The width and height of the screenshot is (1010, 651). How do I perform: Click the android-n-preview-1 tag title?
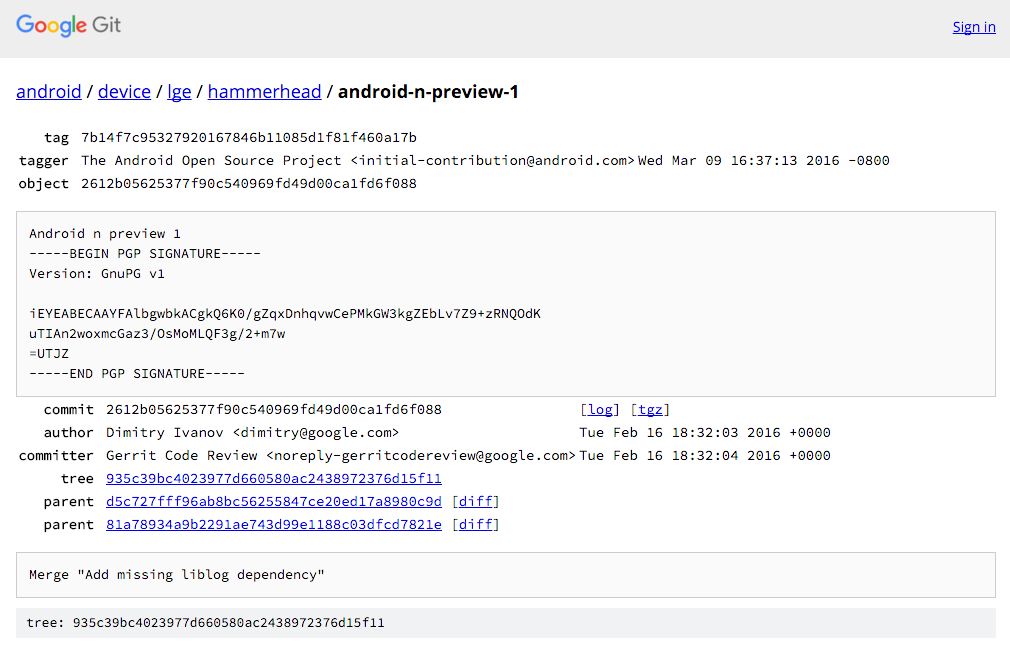click(x=428, y=91)
